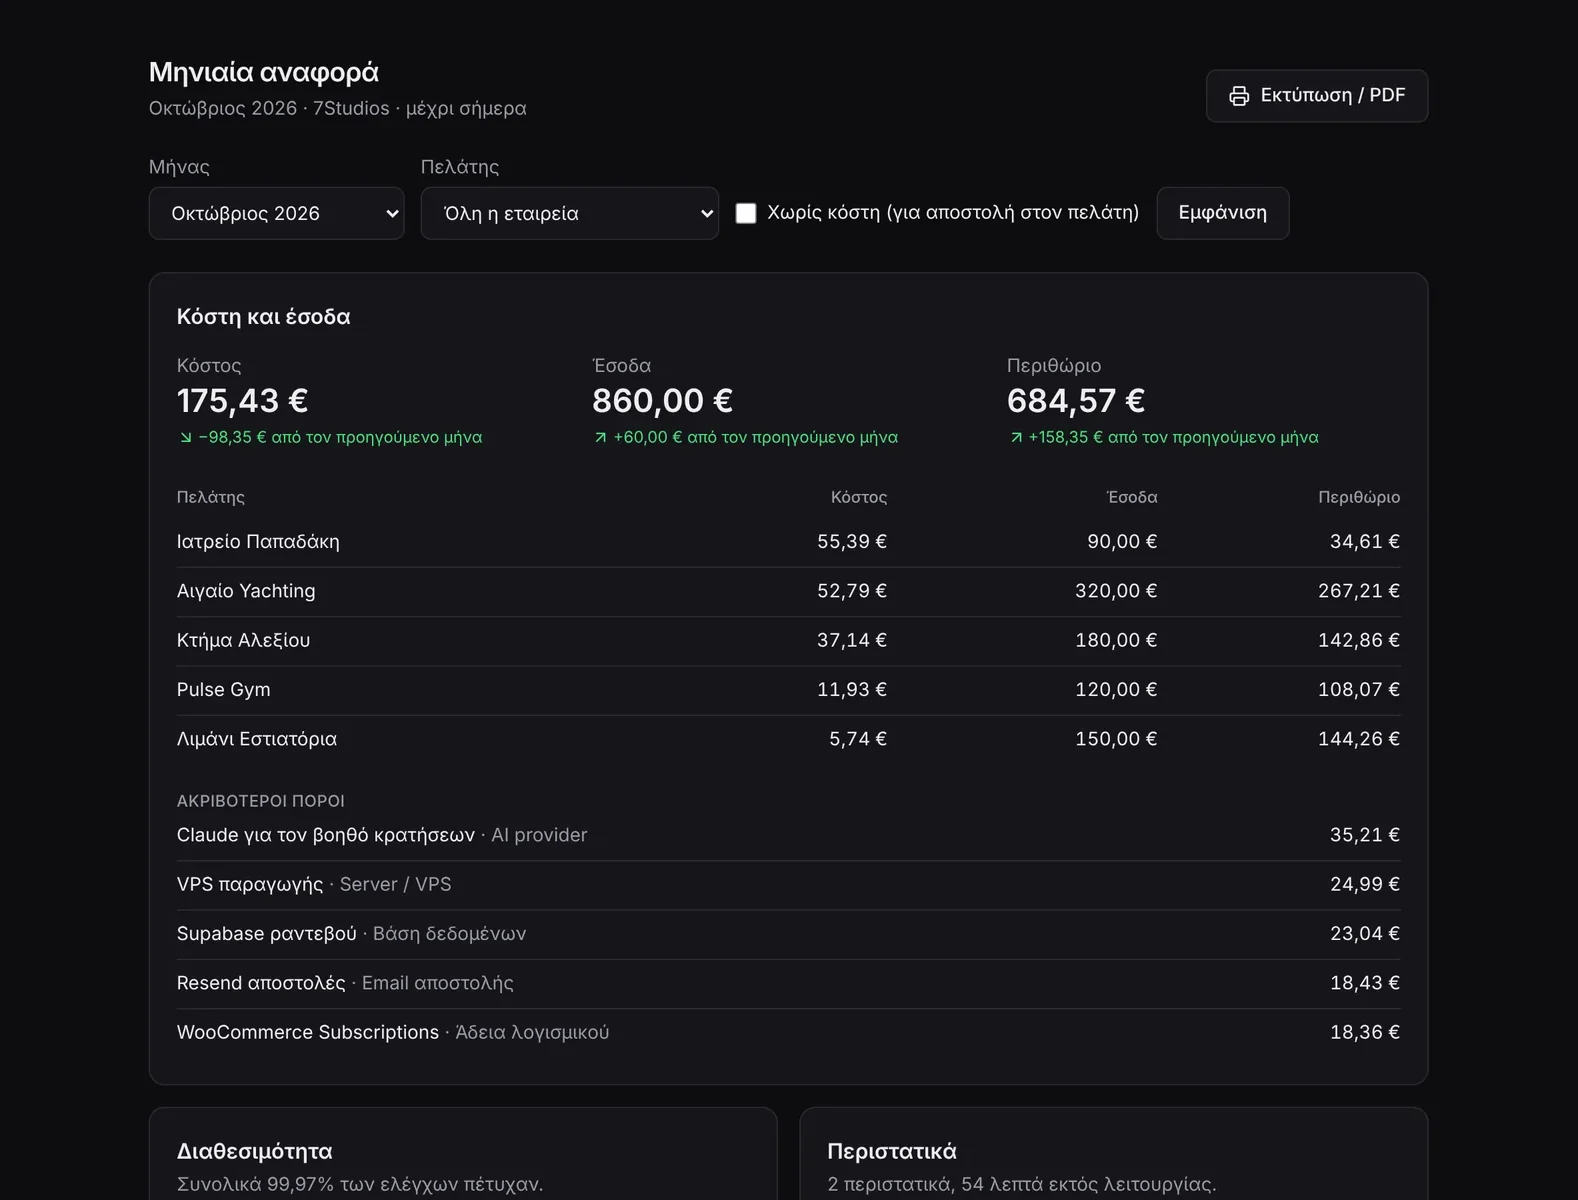Click the total cost value 175,43 €
This screenshot has height=1200, width=1578.
[242, 401]
